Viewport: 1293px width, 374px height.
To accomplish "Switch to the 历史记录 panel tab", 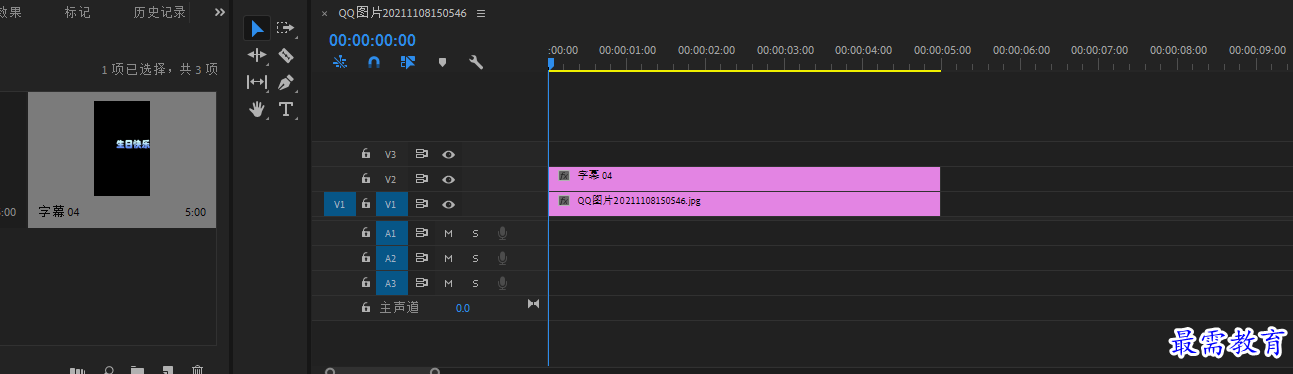I will [x=160, y=13].
